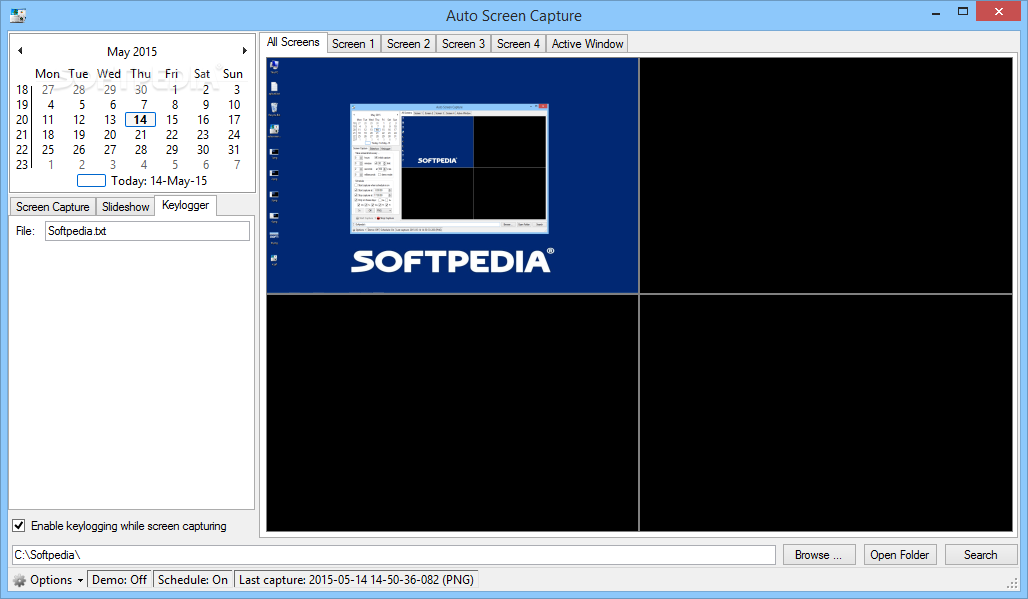Pick May 8 in the calendar
1028x599 pixels.
click(175, 105)
